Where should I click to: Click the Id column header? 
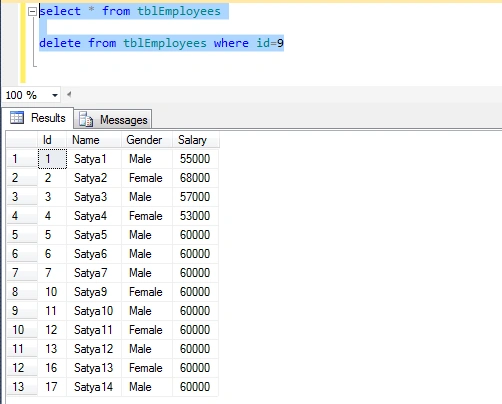52,140
